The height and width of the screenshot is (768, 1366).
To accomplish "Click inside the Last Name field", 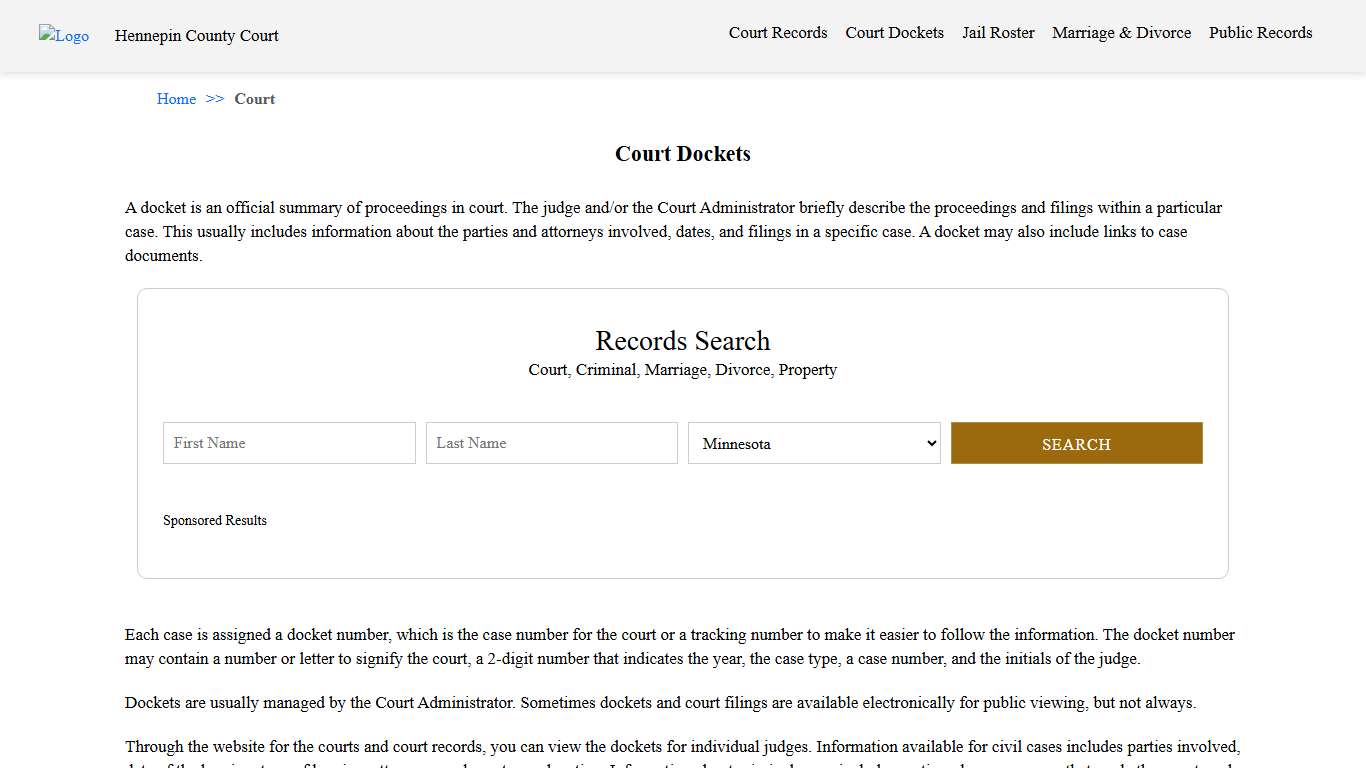I will coord(551,443).
